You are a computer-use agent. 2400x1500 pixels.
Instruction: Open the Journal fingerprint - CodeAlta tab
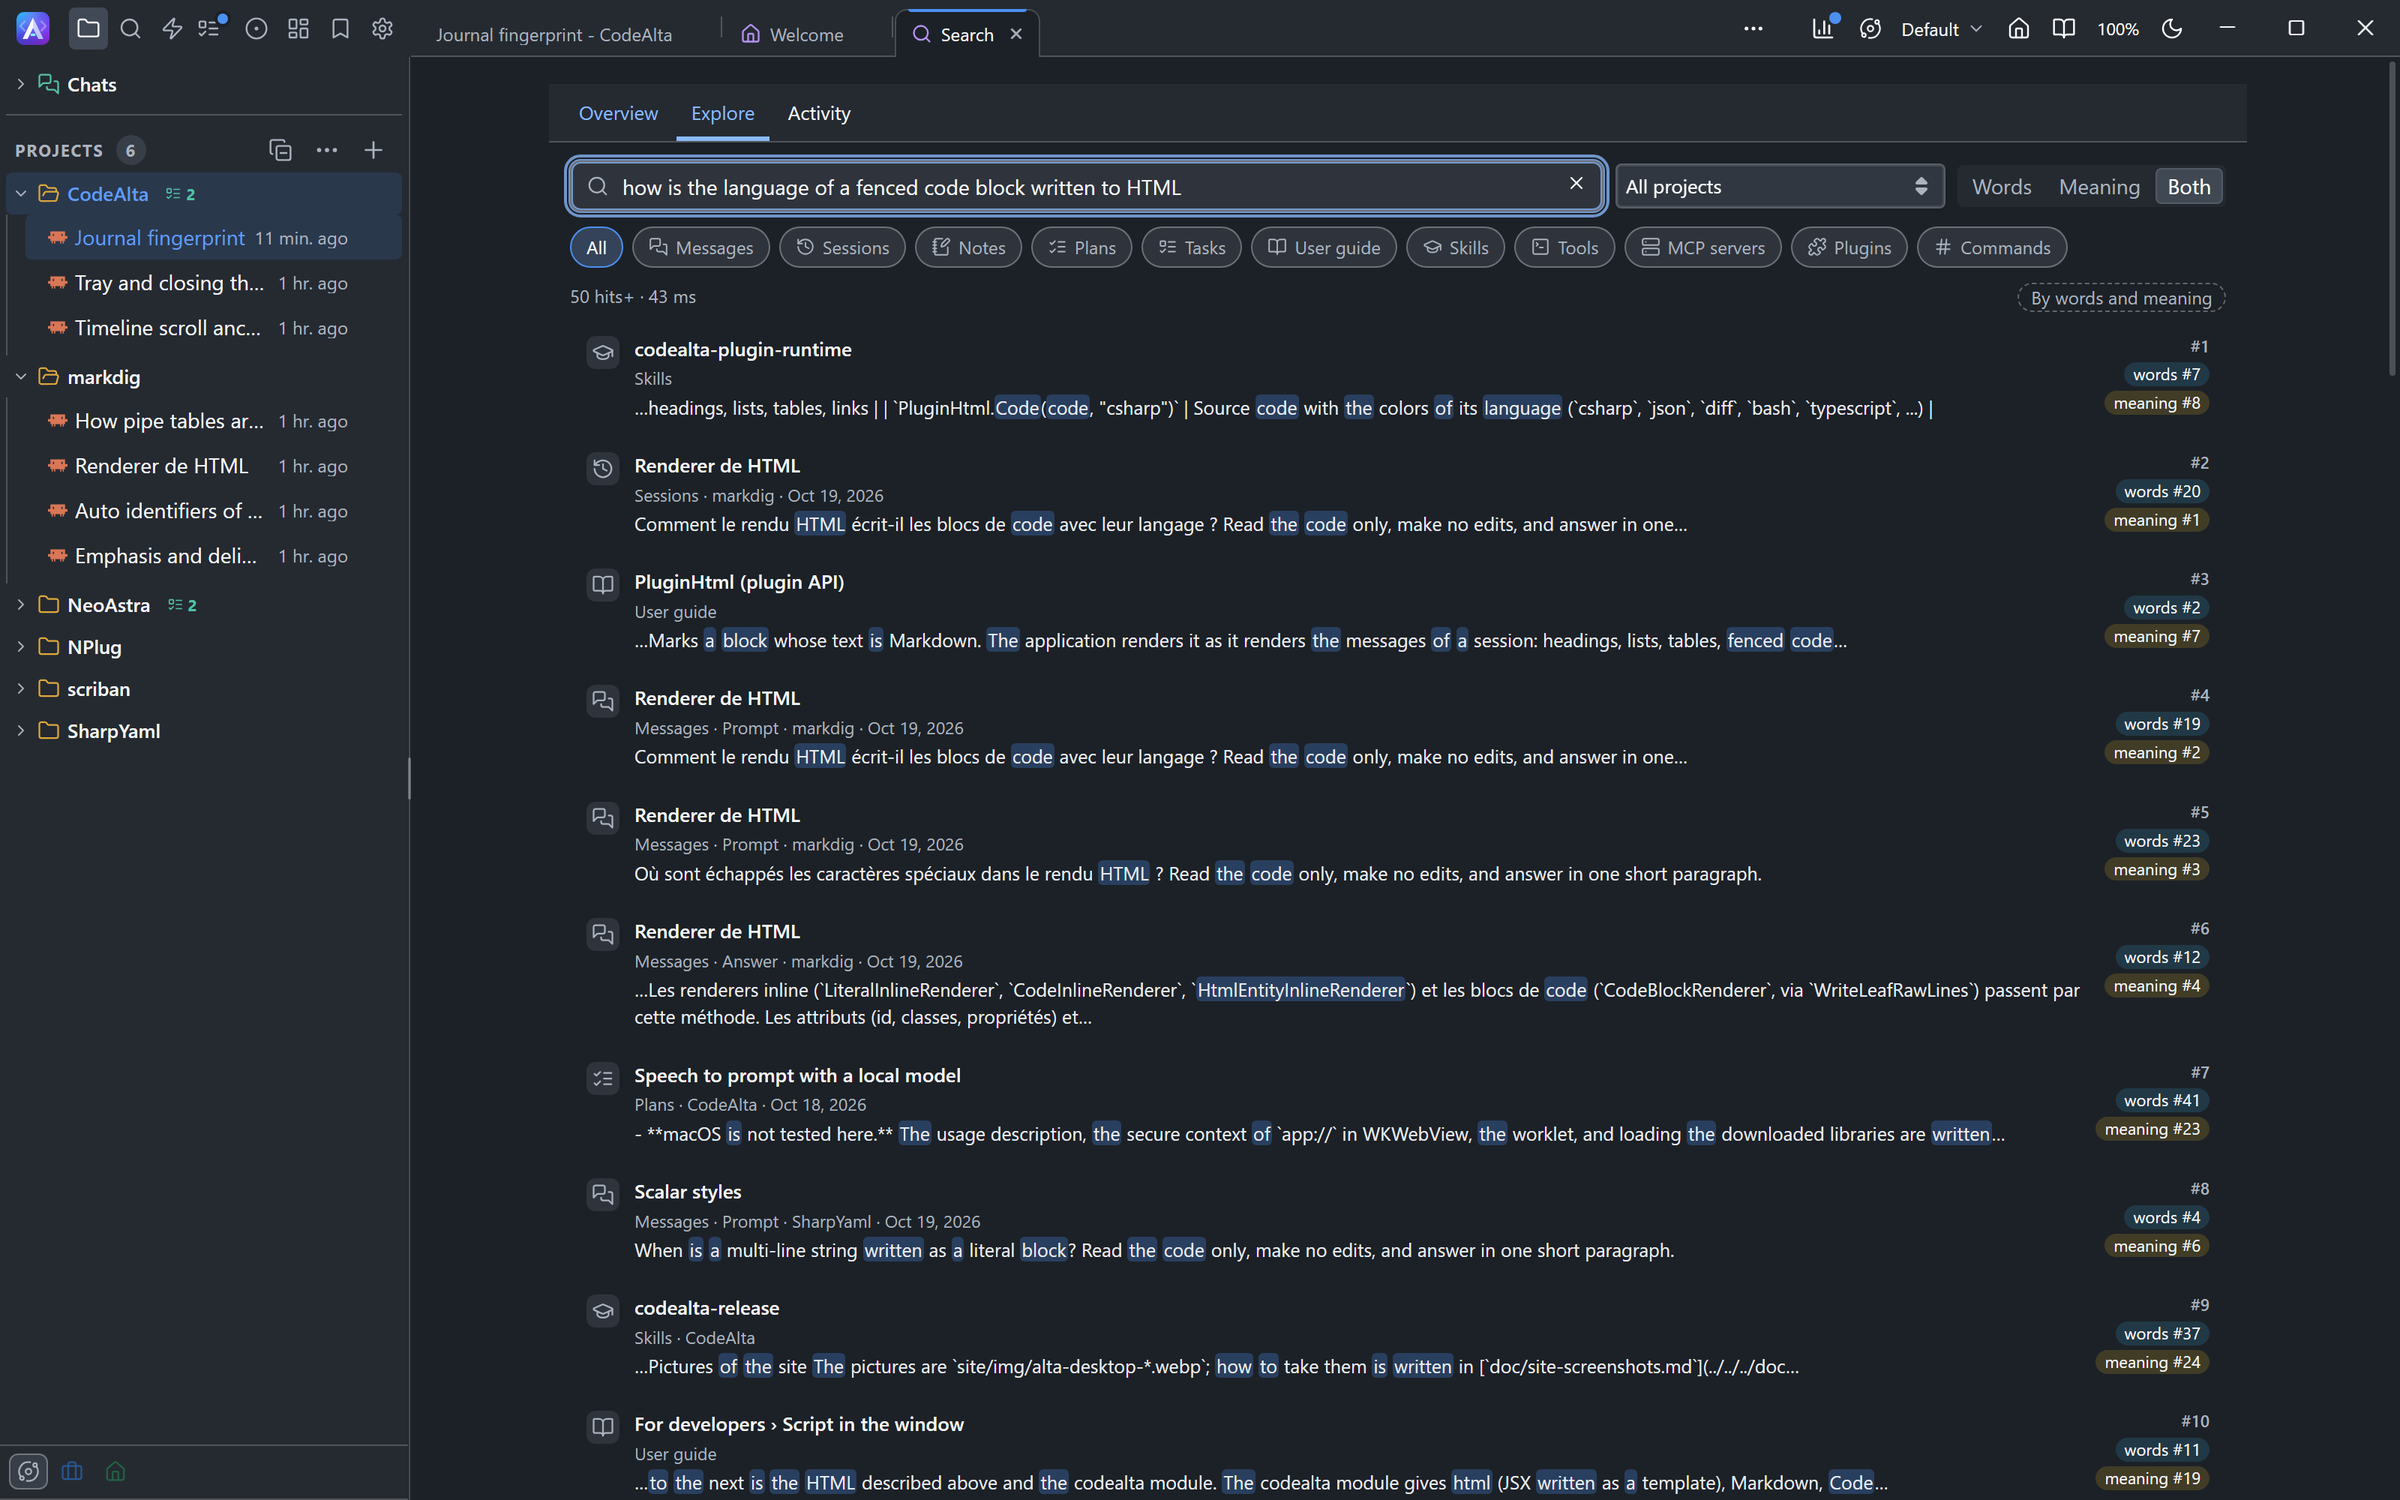pyautogui.click(x=553, y=34)
